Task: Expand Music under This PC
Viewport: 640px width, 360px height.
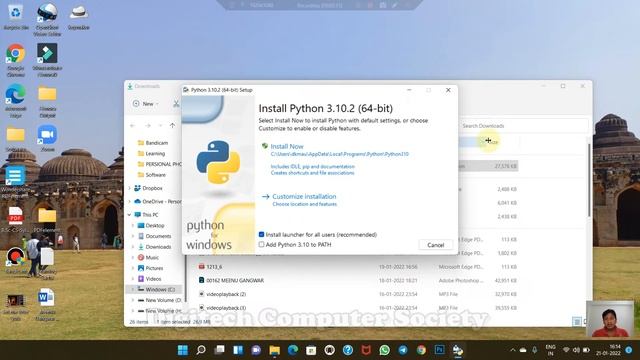Action: [x=133, y=258]
